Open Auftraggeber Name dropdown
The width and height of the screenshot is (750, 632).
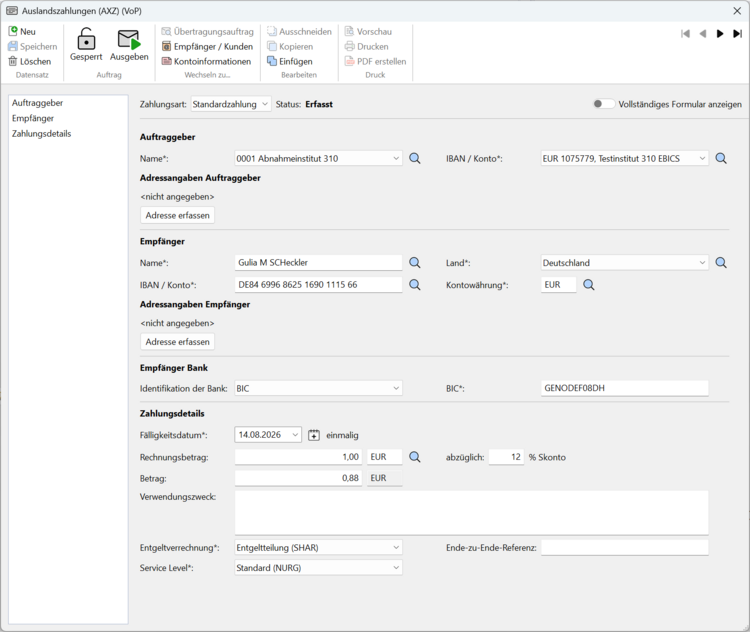coord(318,158)
